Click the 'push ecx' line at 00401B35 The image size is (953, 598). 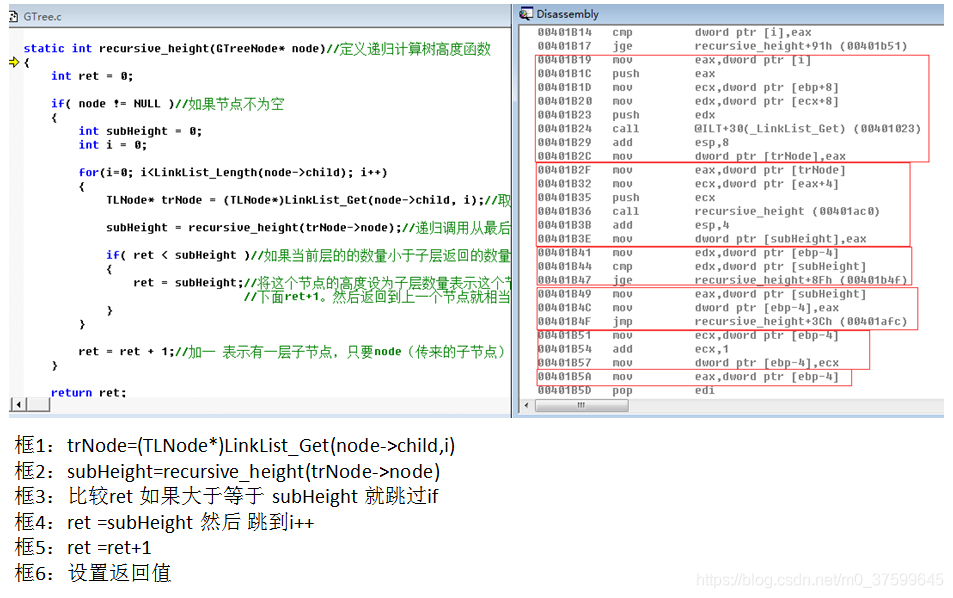[x=627, y=198]
